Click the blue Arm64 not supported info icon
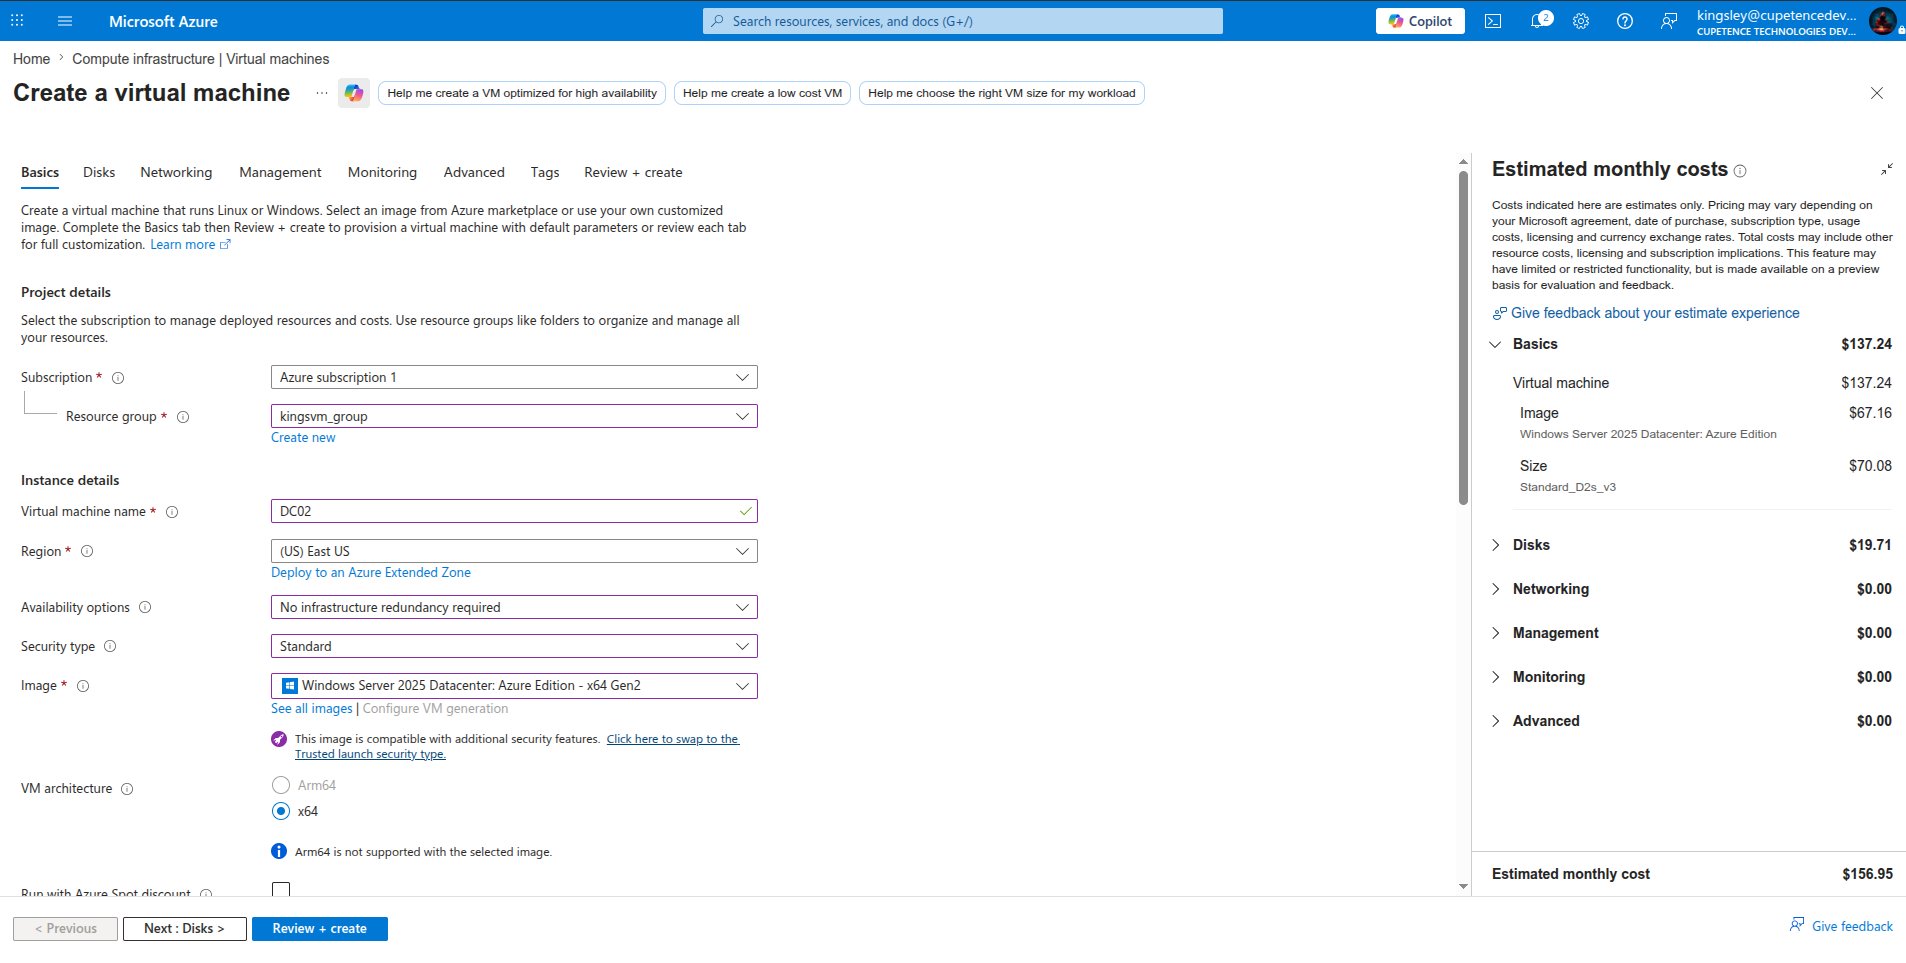Viewport: 1906px width, 963px height. click(x=279, y=851)
